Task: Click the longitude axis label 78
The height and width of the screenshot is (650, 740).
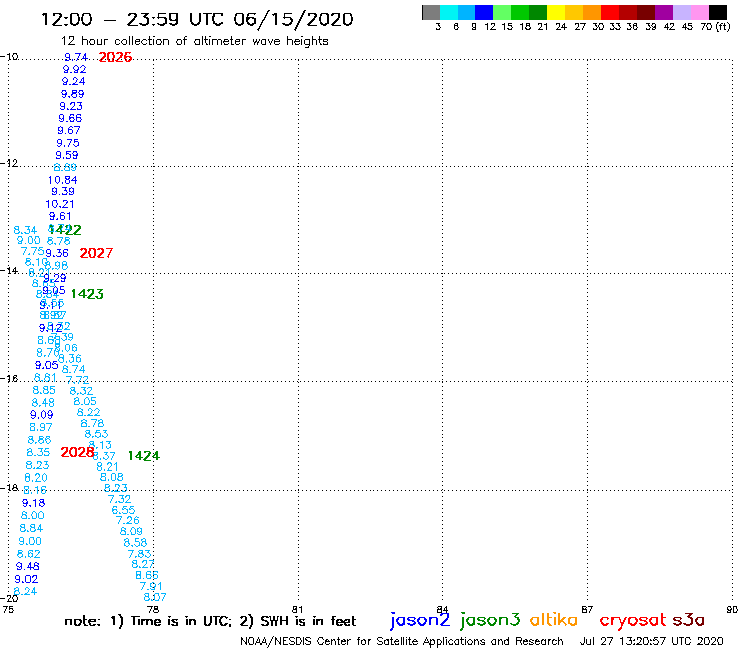Action: click(x=153, y=609)
